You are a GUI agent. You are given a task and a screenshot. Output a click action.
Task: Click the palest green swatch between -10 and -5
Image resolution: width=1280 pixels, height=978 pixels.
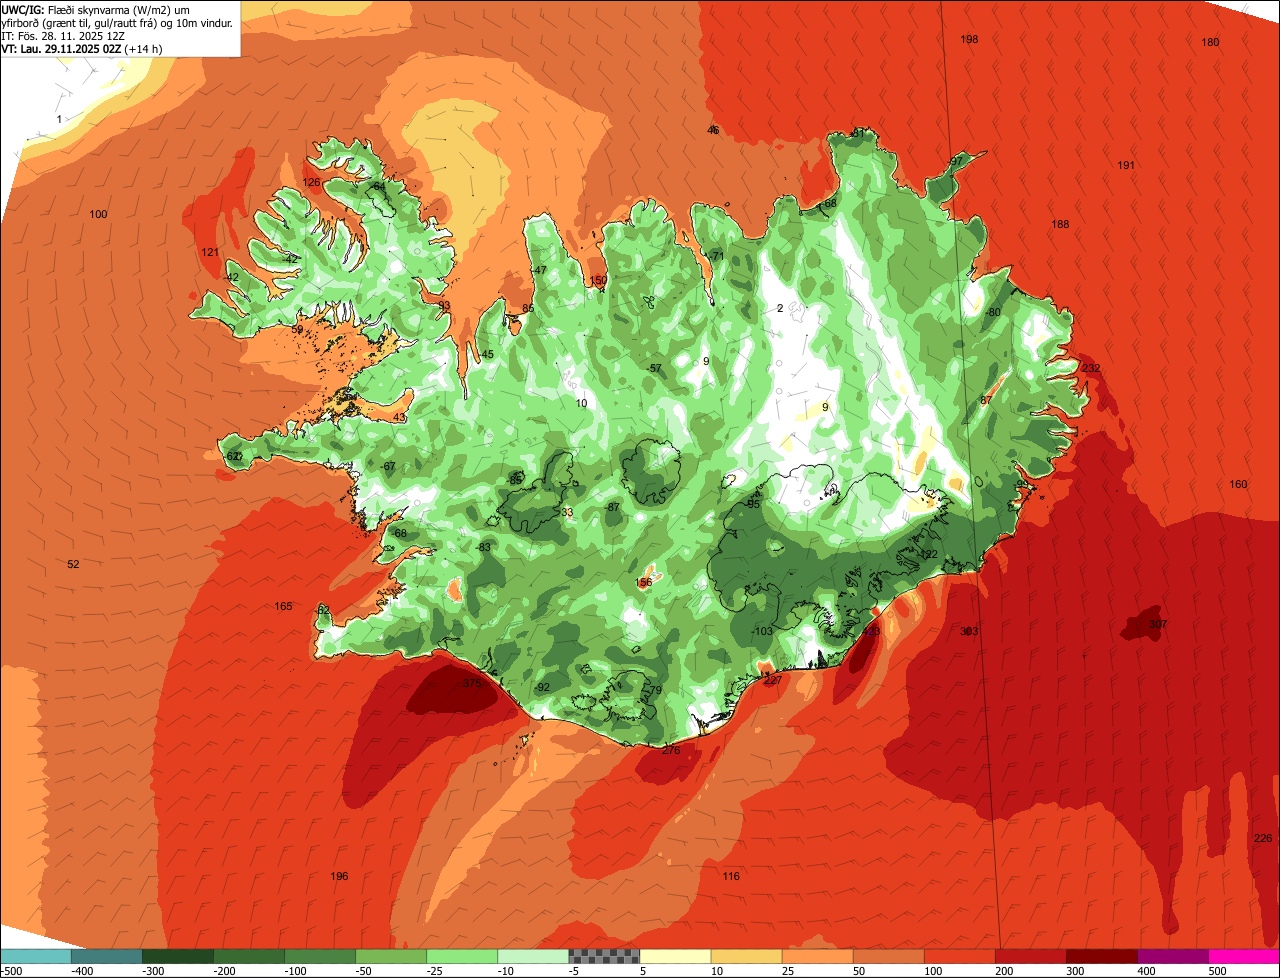[532, 956]
